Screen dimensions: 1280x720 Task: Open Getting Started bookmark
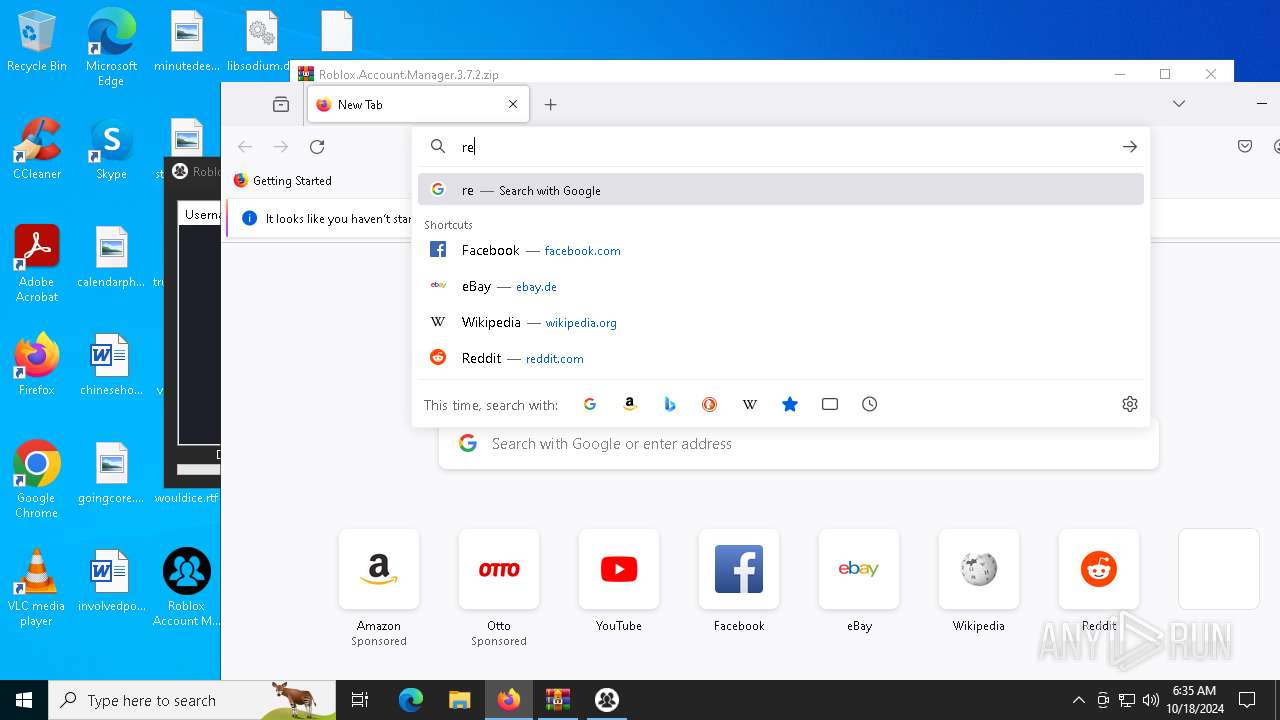283,181
